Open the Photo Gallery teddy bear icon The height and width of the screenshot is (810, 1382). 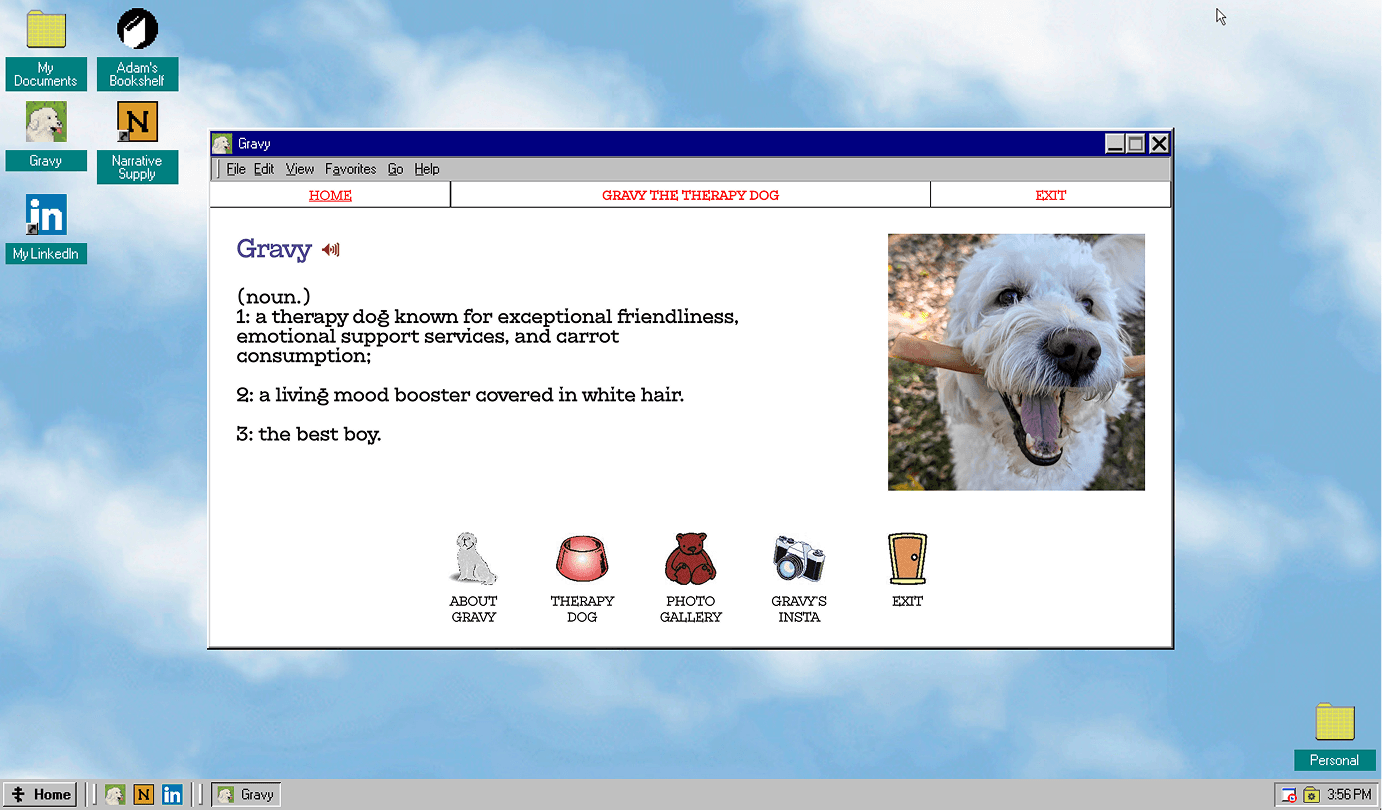pos(691,558)
